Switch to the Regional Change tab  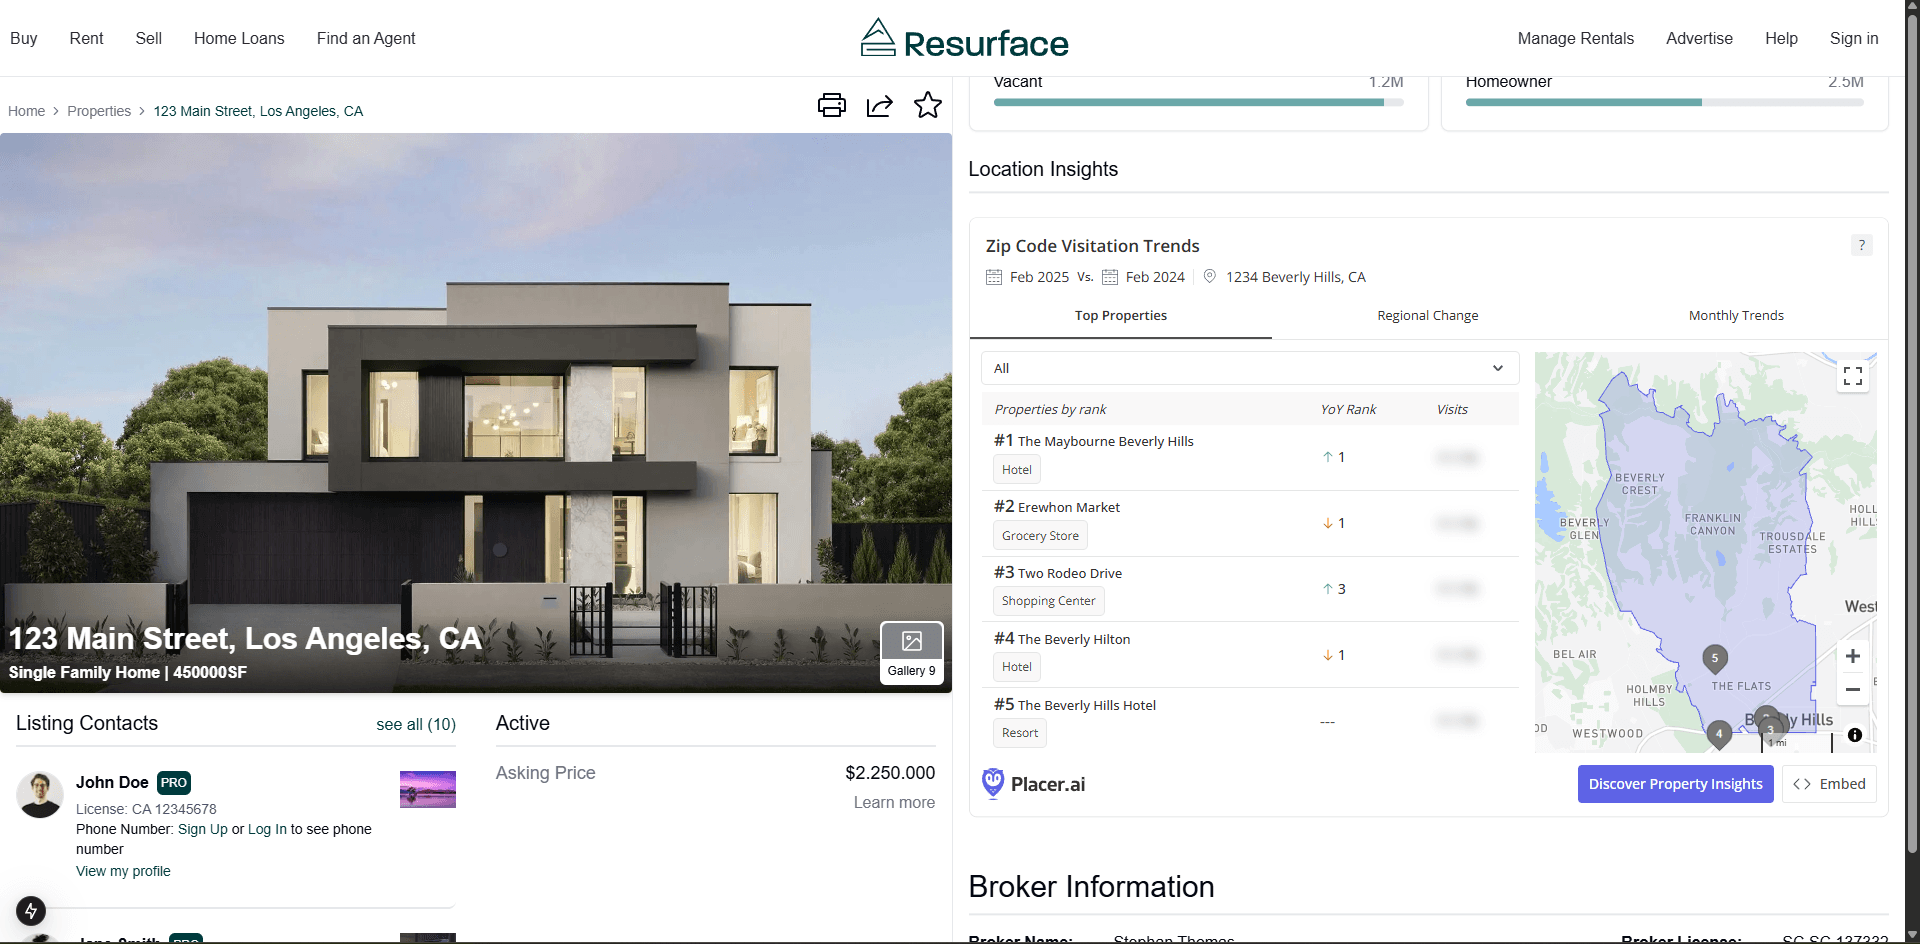click(1427, 315)
